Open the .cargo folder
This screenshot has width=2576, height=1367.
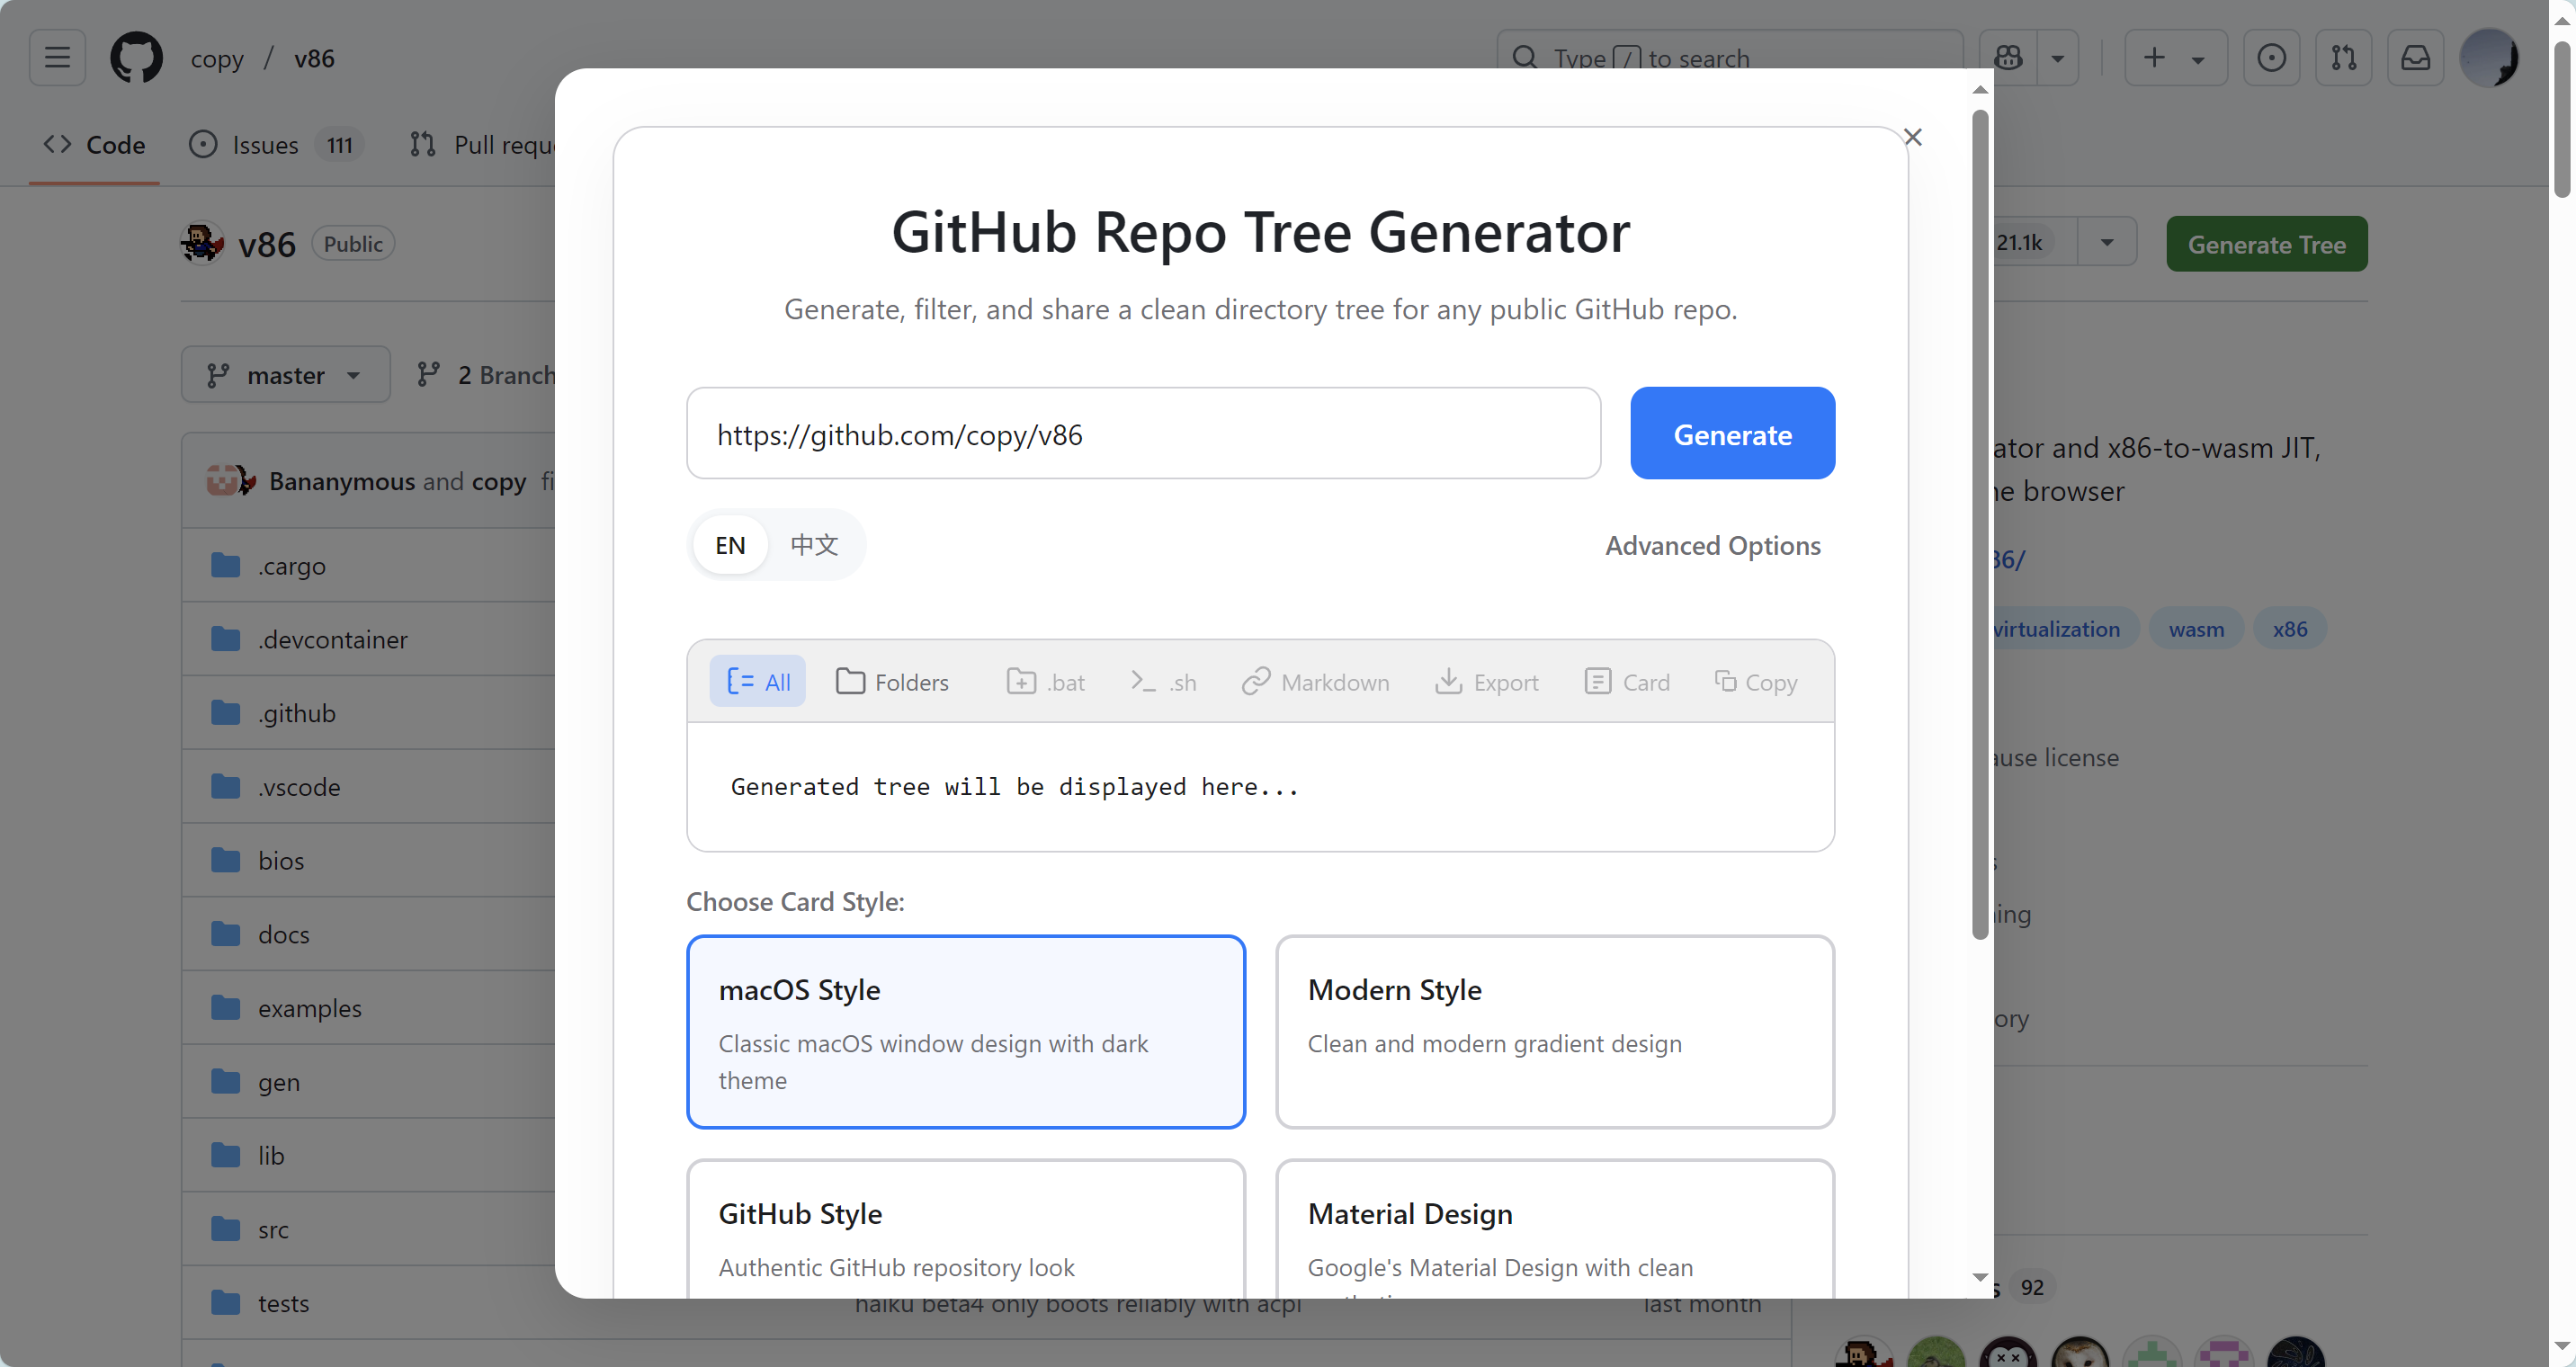tap(291, 566)
